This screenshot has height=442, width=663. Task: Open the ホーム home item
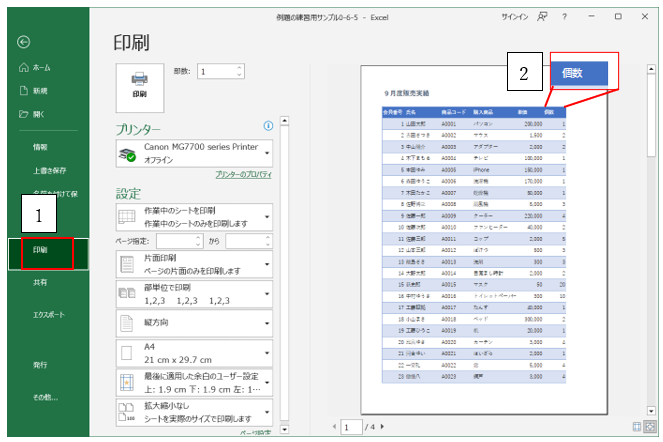point(36,67)
